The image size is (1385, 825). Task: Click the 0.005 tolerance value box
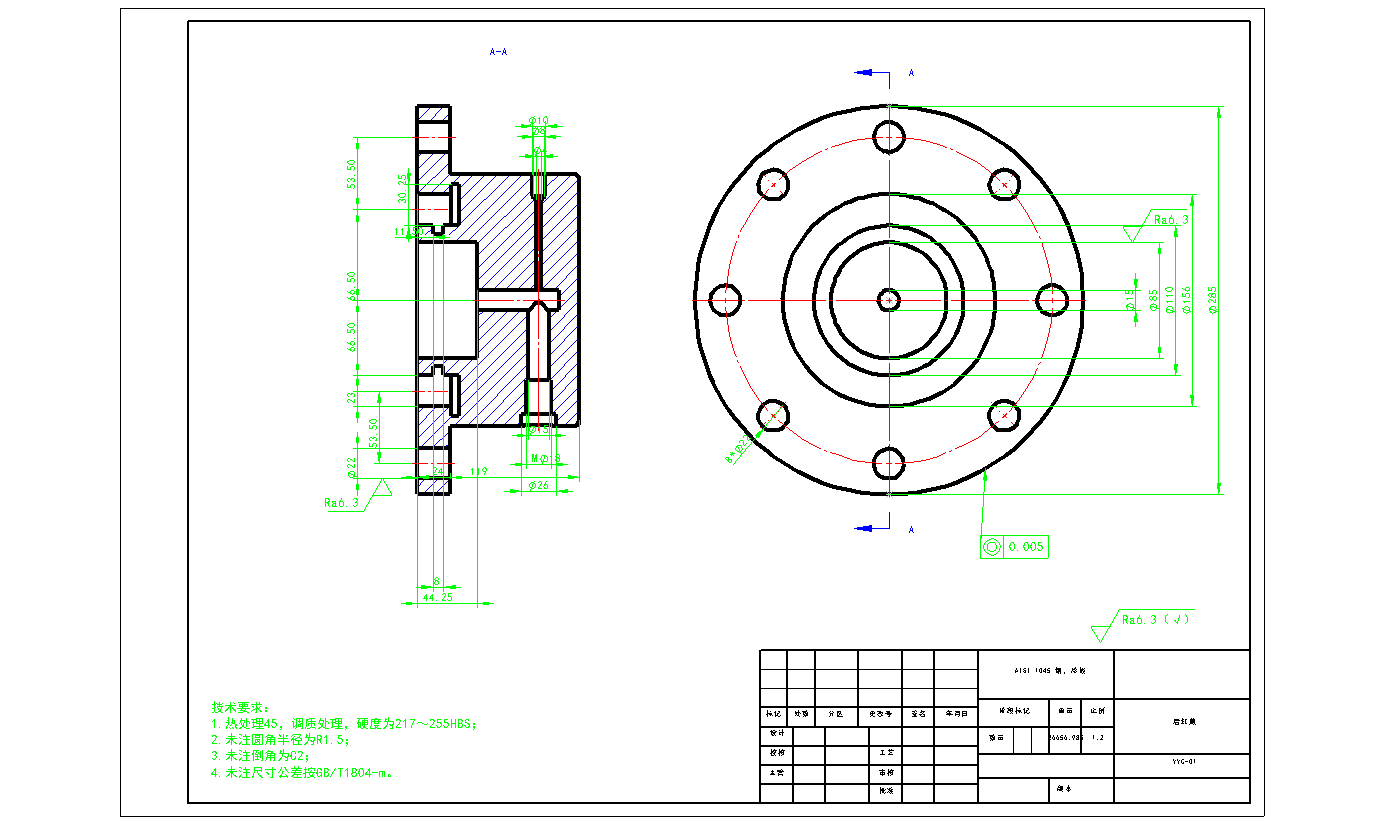tap(1026, 547)
